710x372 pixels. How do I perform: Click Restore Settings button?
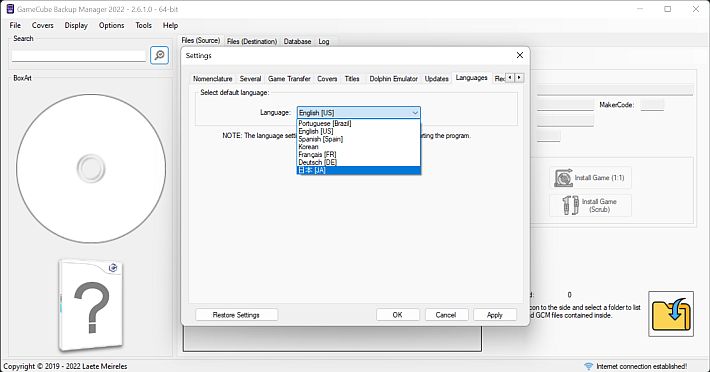(236, 315)
